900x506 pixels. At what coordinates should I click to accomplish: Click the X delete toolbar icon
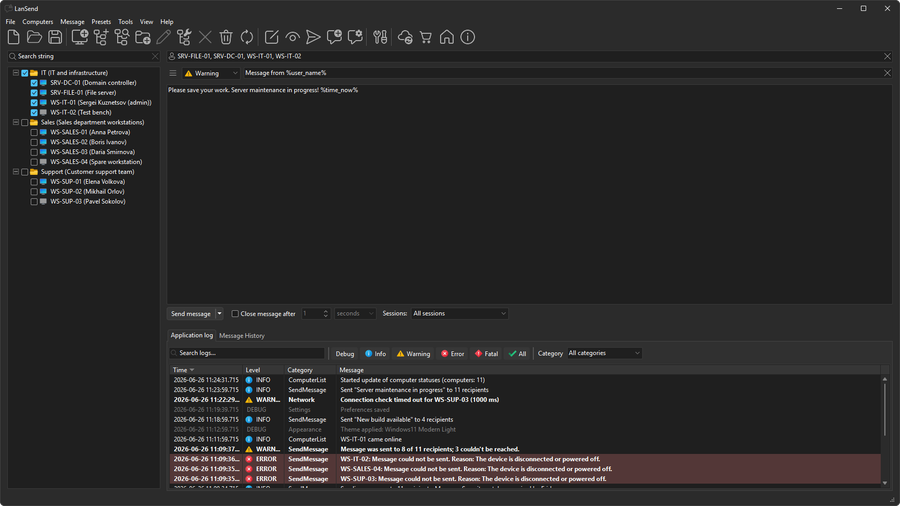[205, 37]
